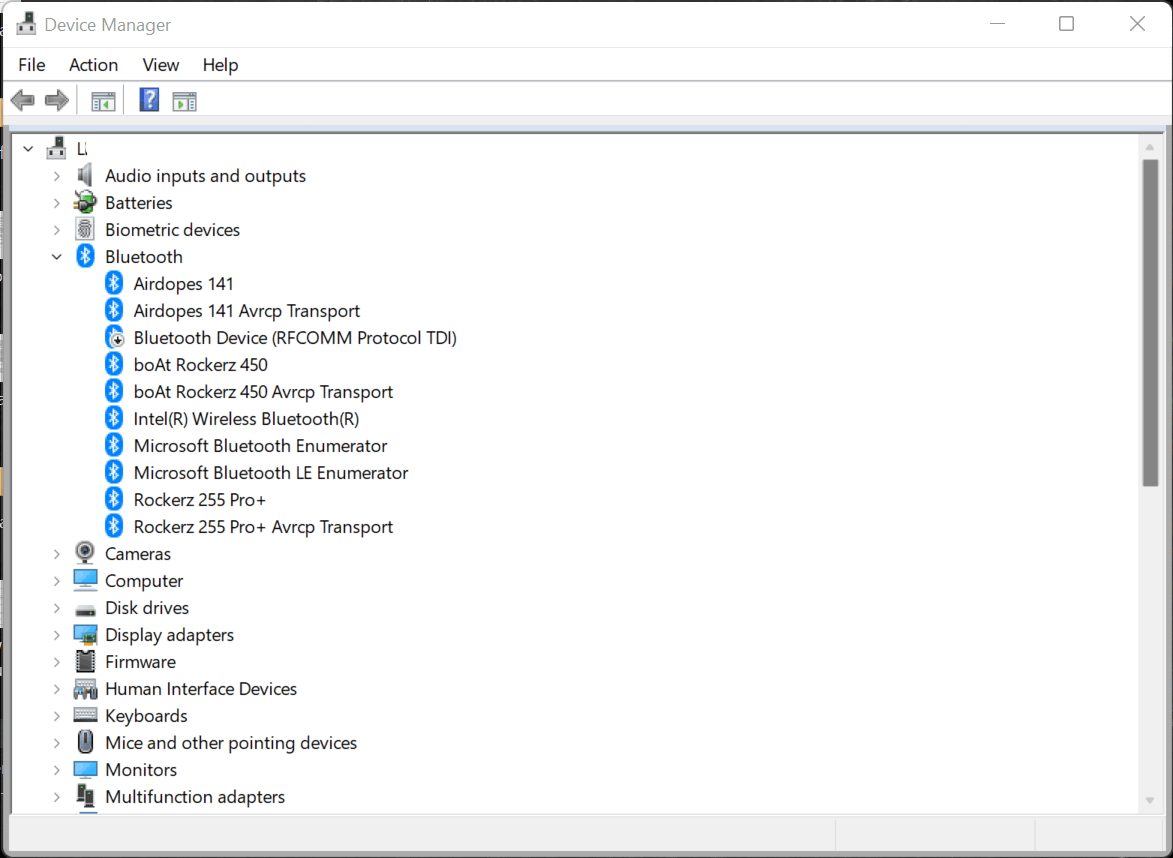Expand the Batteries category

[57, 203]
